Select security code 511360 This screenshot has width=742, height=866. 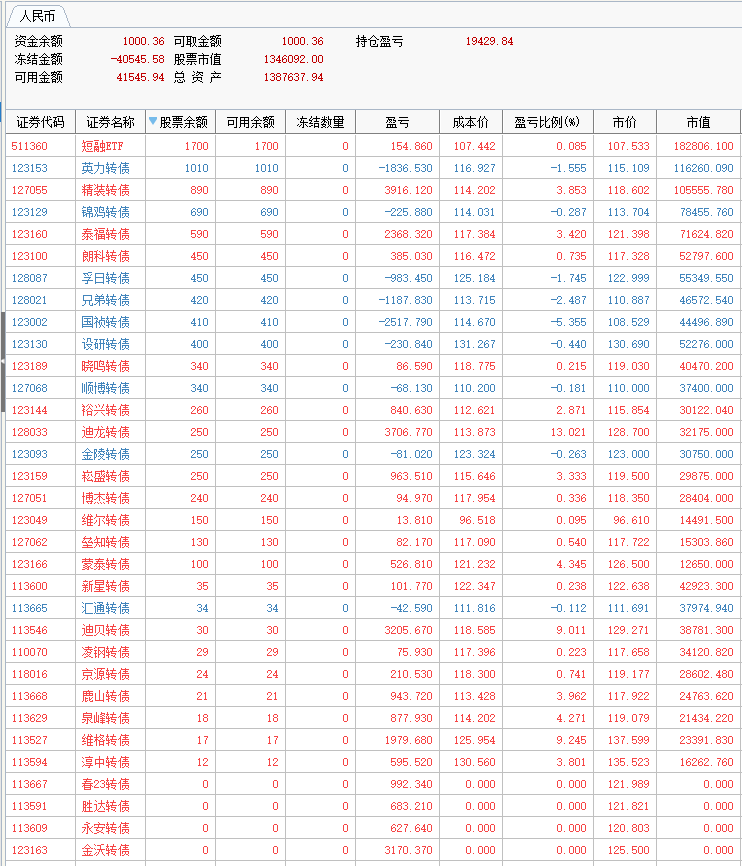tap(30, 146)
